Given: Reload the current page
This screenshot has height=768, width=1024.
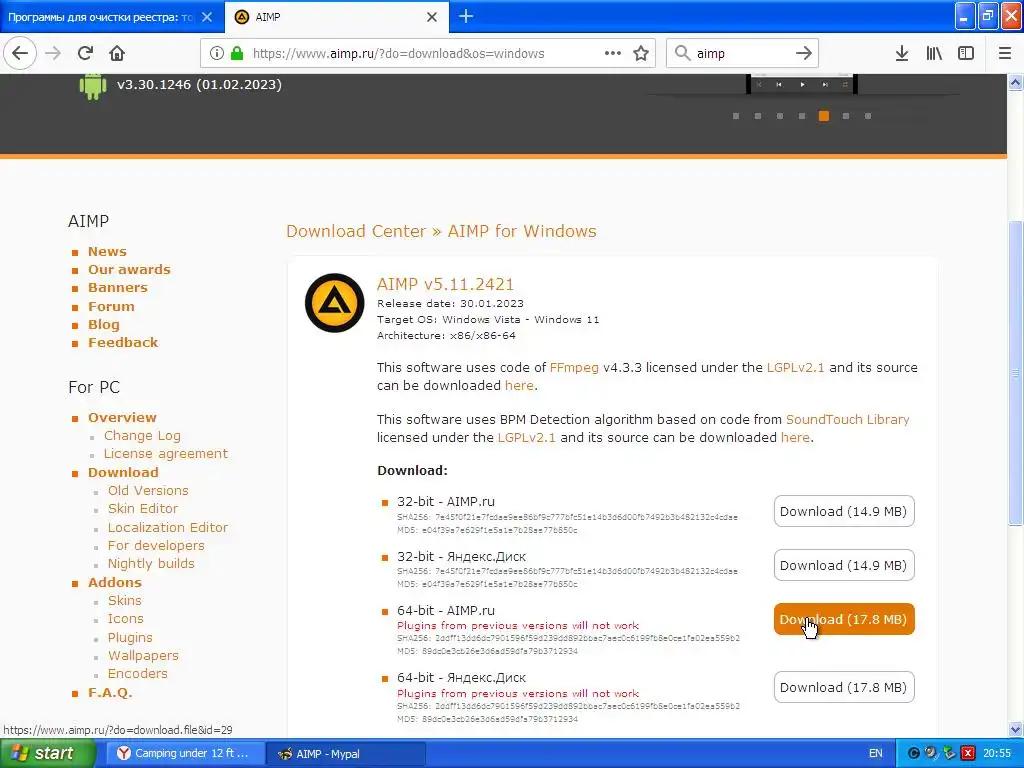Looking at the screenshot, I should click(x=85, y=54).
